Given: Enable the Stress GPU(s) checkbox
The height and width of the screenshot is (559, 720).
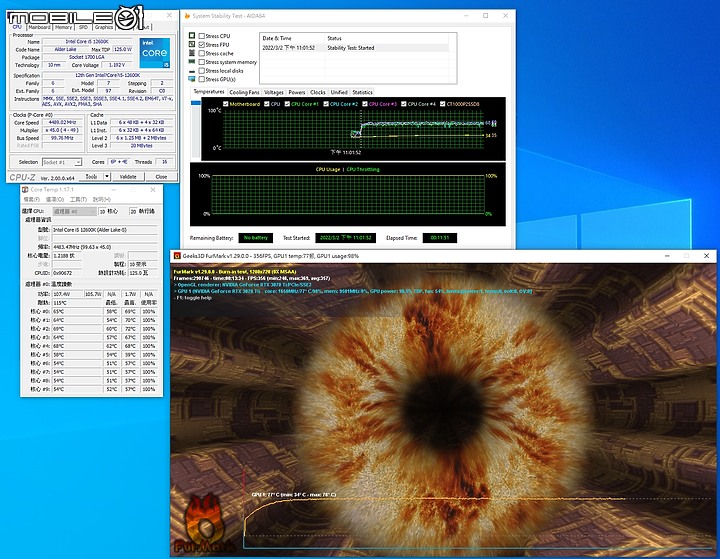Looking at the screenshot, I should pos(202,79).
